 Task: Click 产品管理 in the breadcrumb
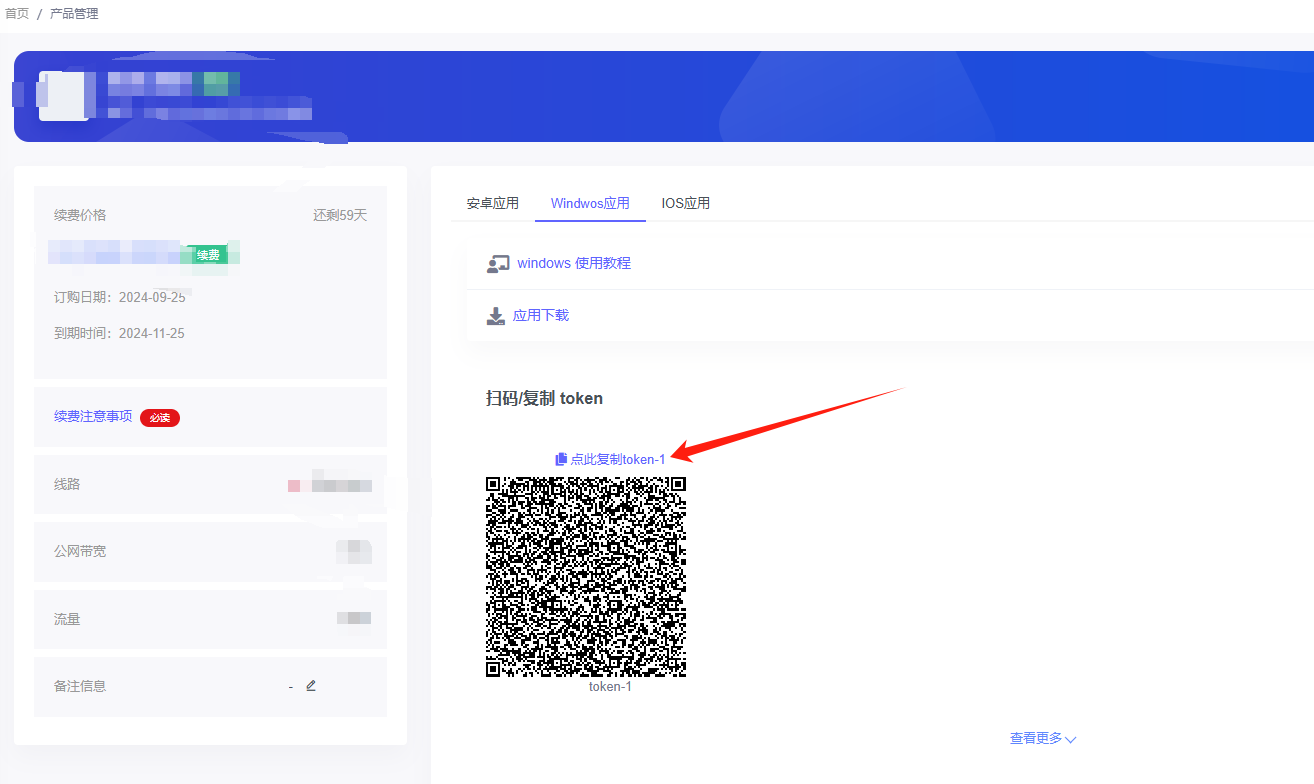click(74, 14)
